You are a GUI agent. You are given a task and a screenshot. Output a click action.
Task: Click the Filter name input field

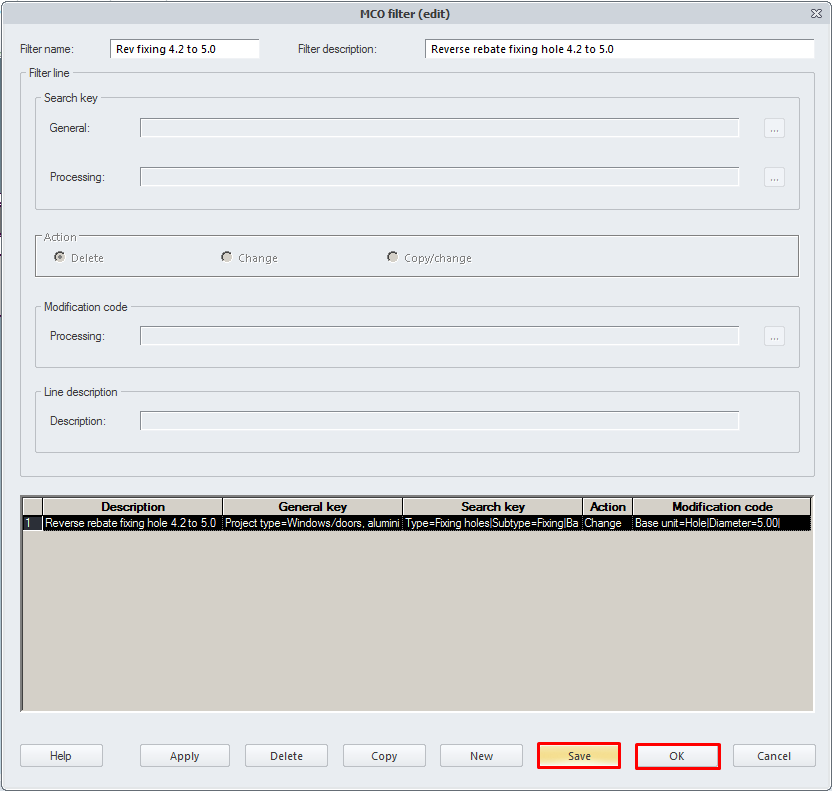click(184, 49)
